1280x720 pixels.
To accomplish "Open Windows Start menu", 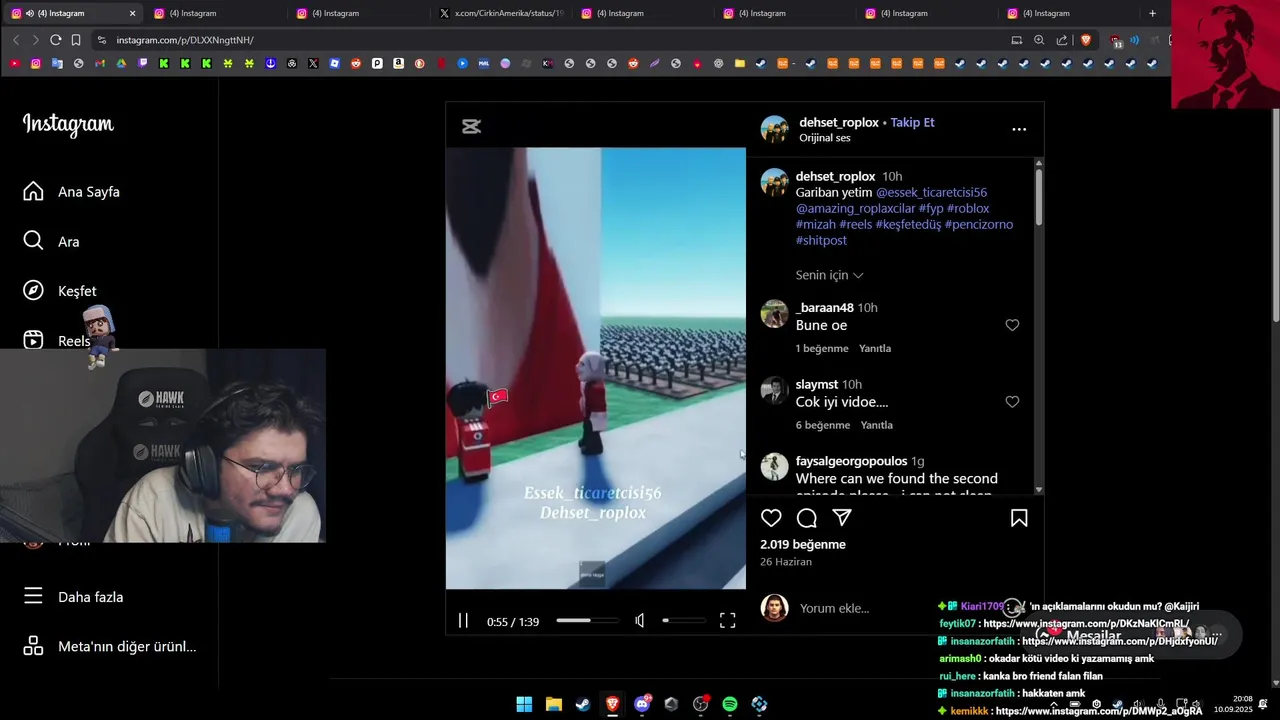I will (x=524, y=704).
